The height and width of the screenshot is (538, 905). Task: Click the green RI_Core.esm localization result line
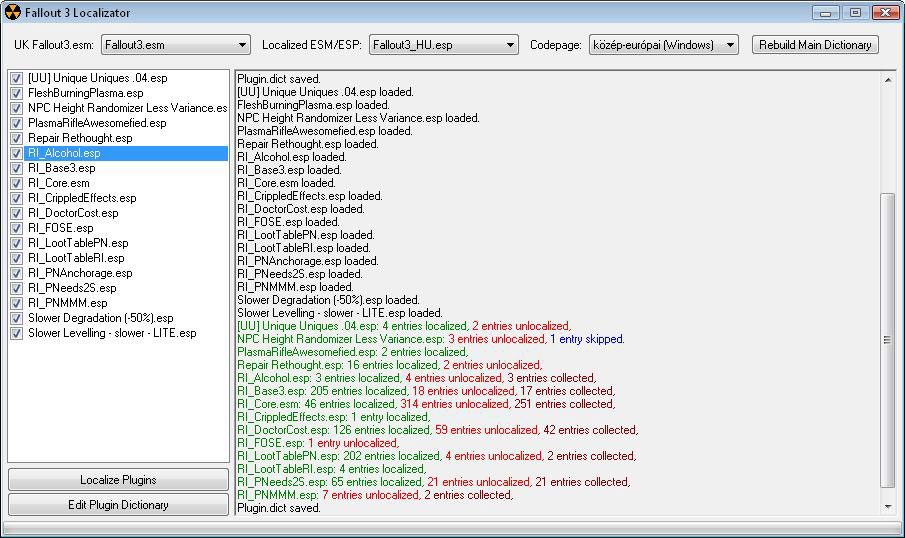tap(426, 404)
